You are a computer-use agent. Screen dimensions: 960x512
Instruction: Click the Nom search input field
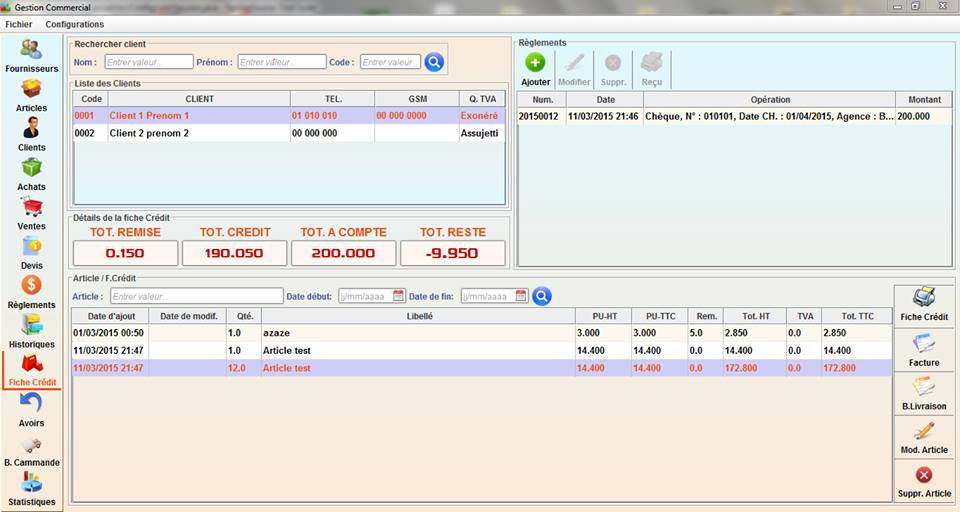pos(148,62)
